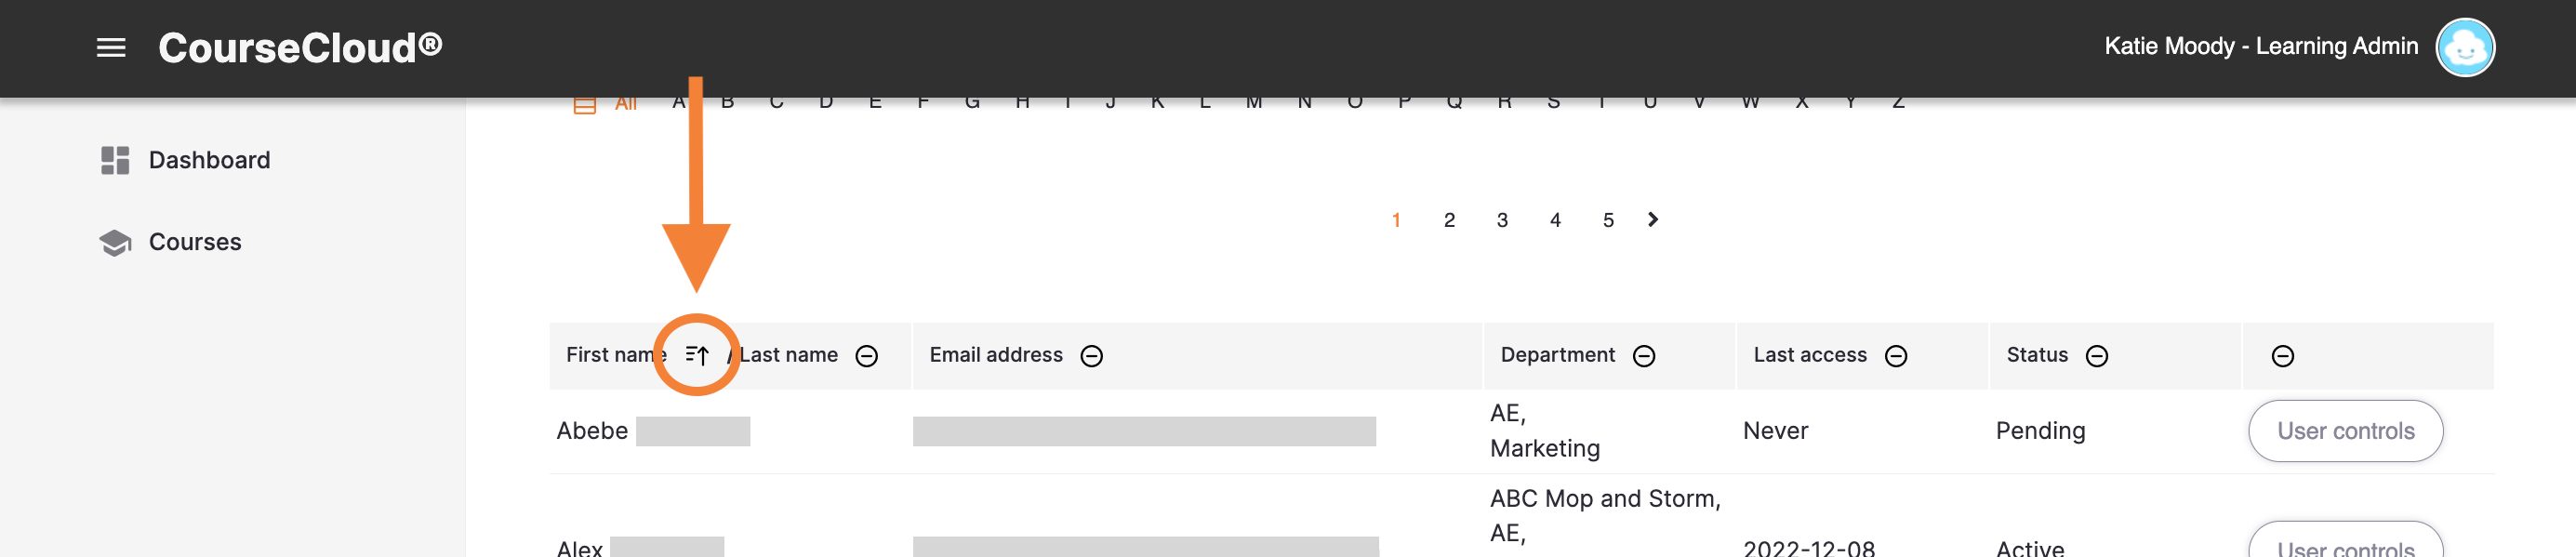
Task: Go to page 5 of results
Action: [1608, 220]
